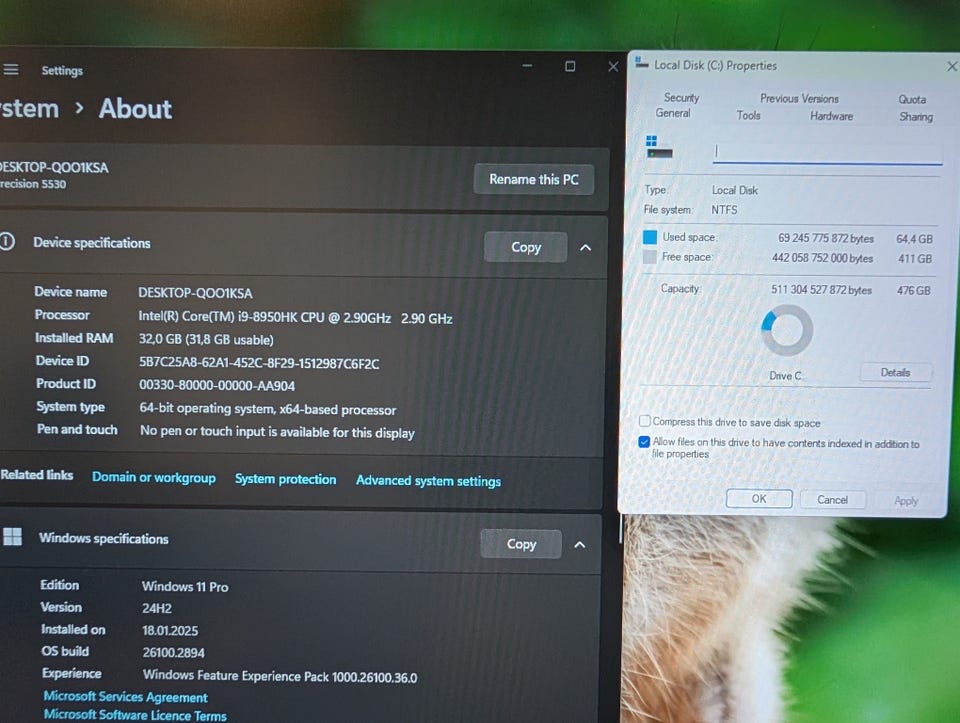Collapse the Windows specifications section
960x723 pixels.
(x=580, y=544)
